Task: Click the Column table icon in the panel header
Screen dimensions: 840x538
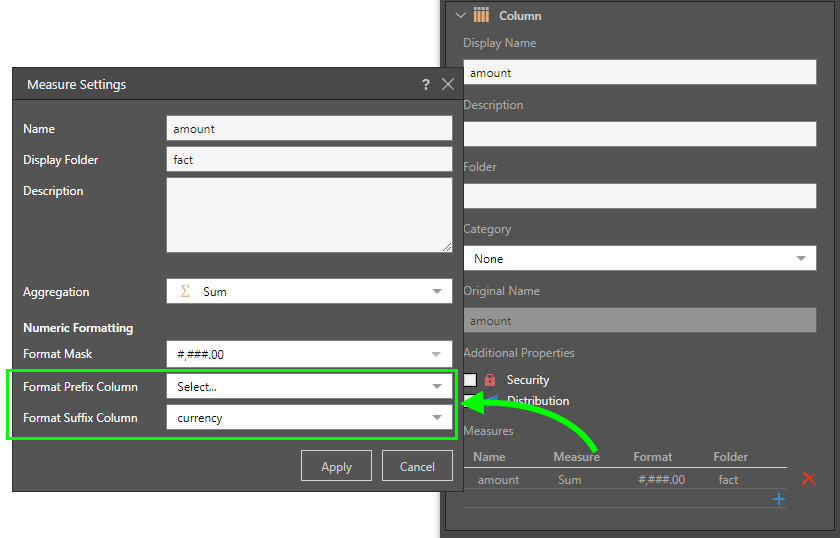Action: [x=481, y=15]
